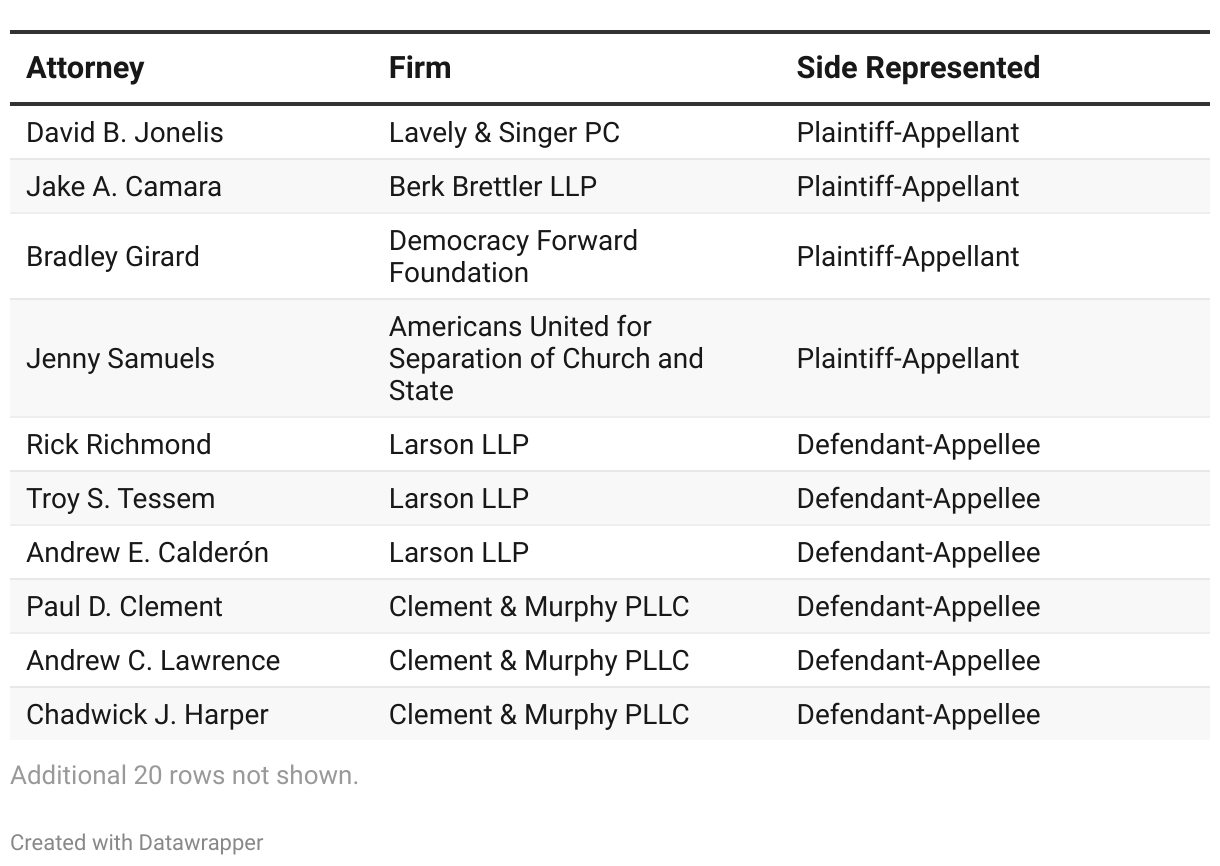Click the Democracy Forward Foundation cell

click(512, 257)
